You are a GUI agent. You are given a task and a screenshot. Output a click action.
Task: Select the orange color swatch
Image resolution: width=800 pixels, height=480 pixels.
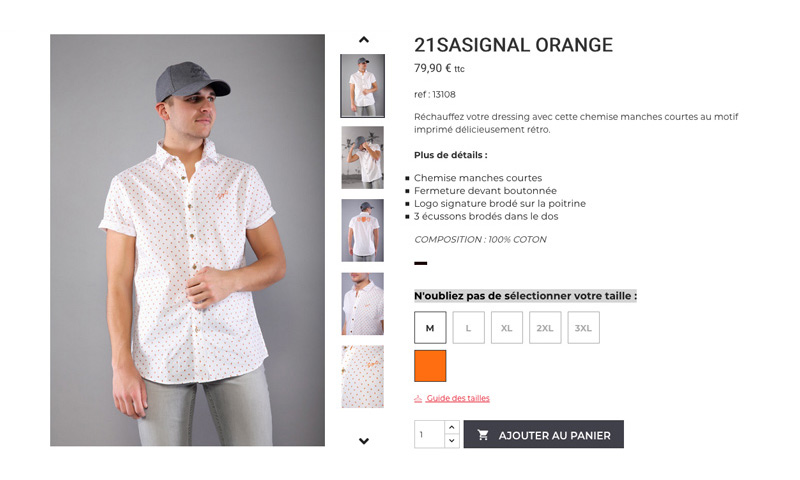[x=430, y=366]
